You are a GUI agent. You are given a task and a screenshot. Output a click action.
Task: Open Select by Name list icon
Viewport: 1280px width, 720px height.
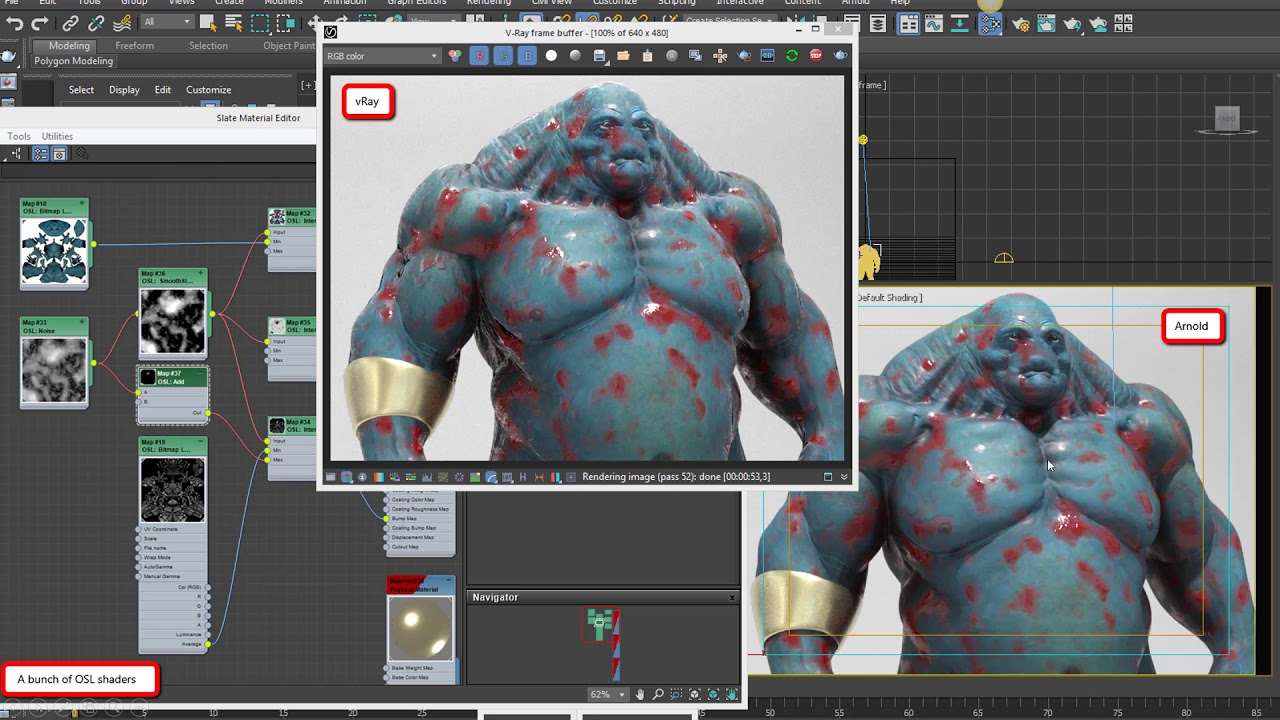pos(233,23)
